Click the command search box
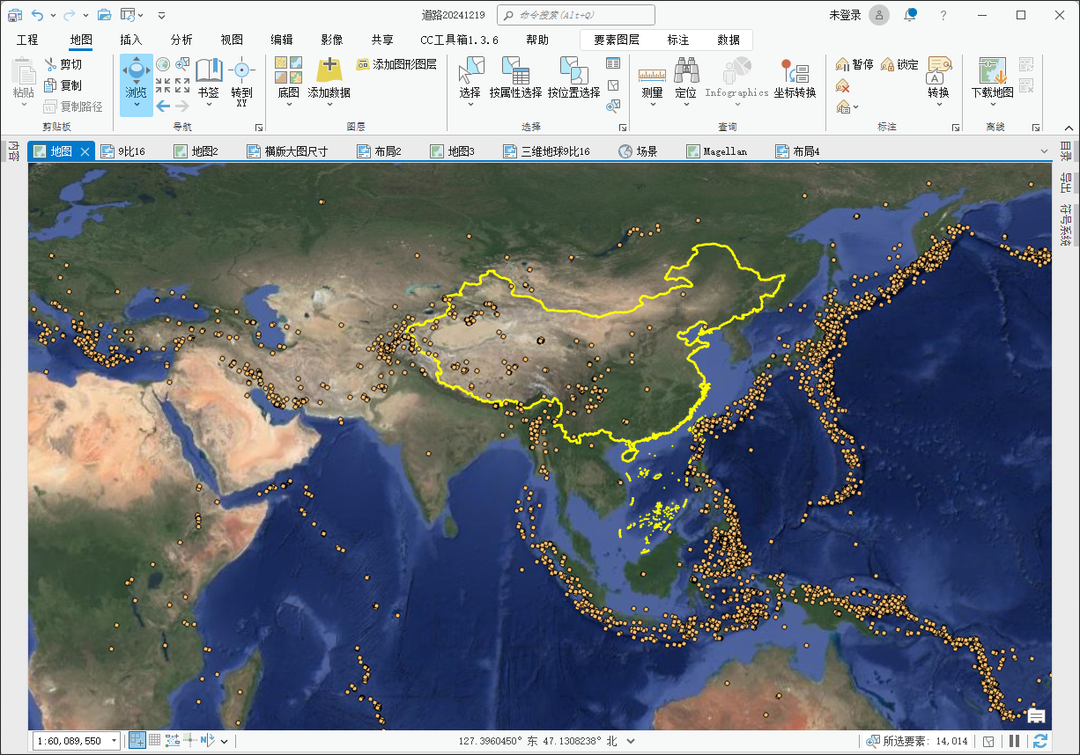The height and width of the screenshot is (755, 1080). [x=576, y=15]
